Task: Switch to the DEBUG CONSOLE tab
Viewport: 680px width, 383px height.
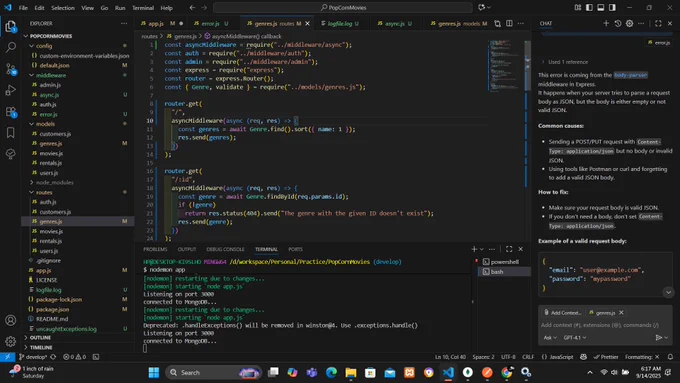Action: [x=225, y=249]
